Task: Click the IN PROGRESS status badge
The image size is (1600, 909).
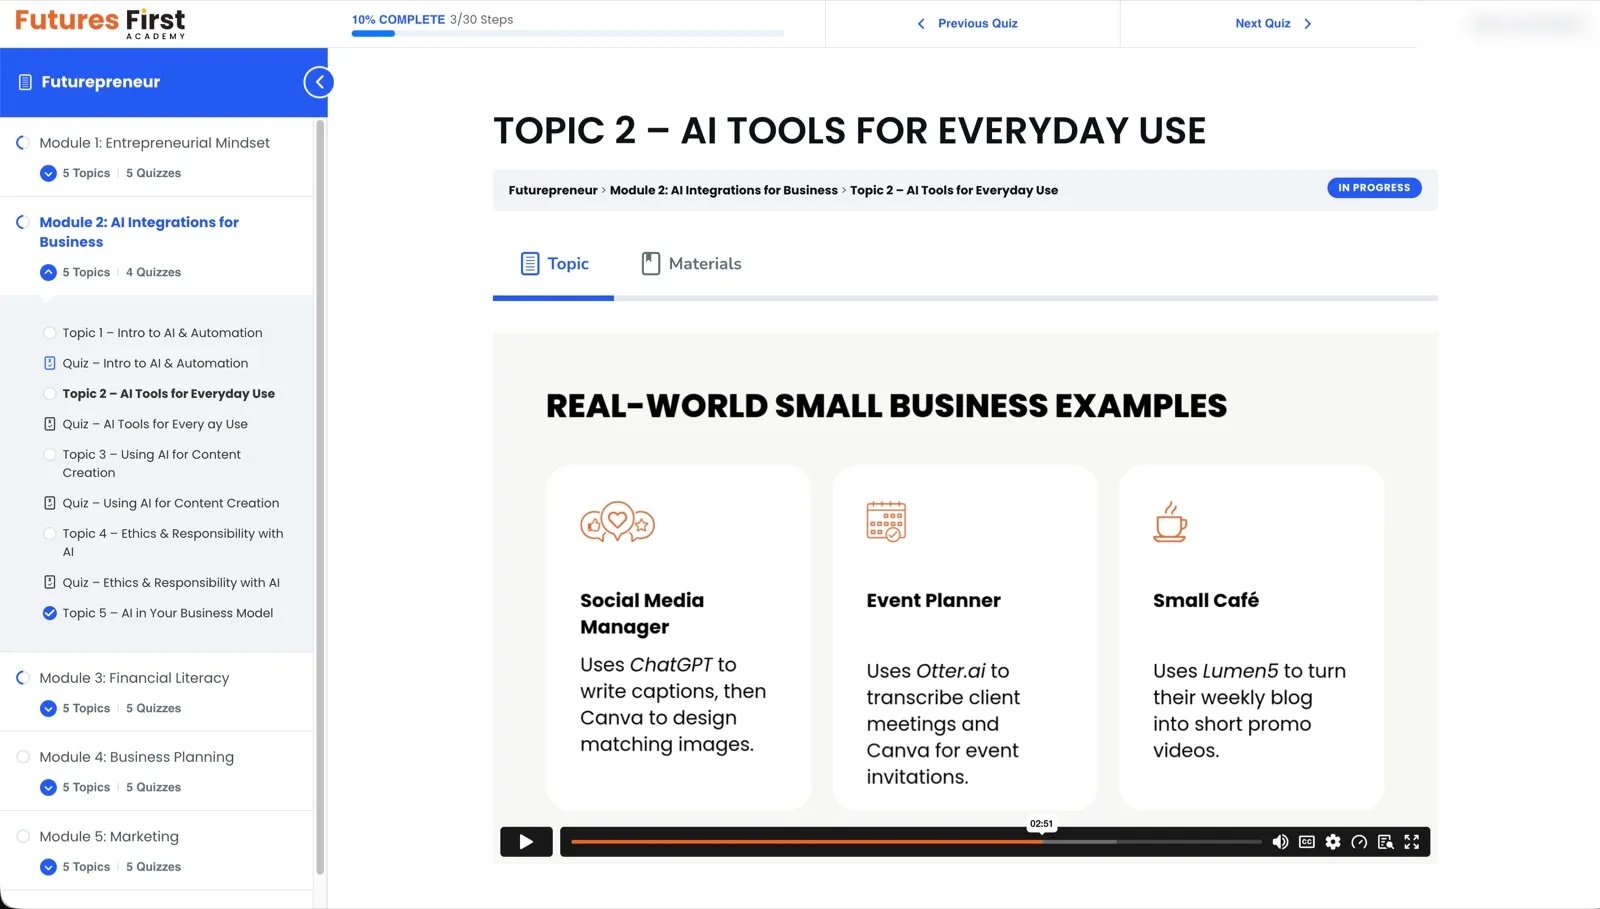Action: point(1374,188)
